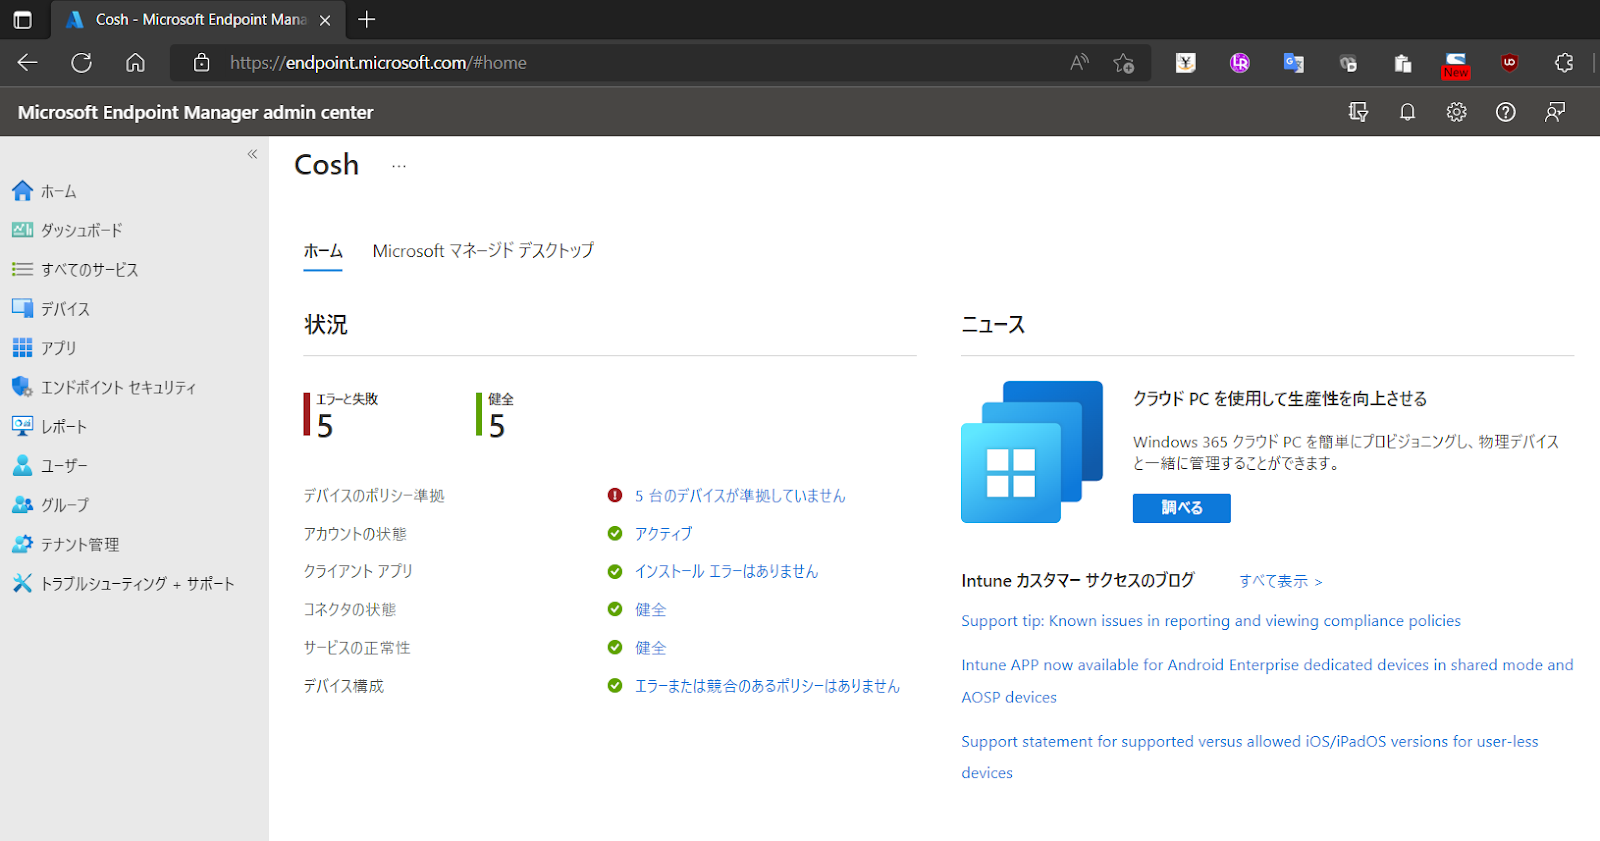1600x841 pixels.
Task: Open the uBlock Origin extension icon
Action: point(1510,62)
